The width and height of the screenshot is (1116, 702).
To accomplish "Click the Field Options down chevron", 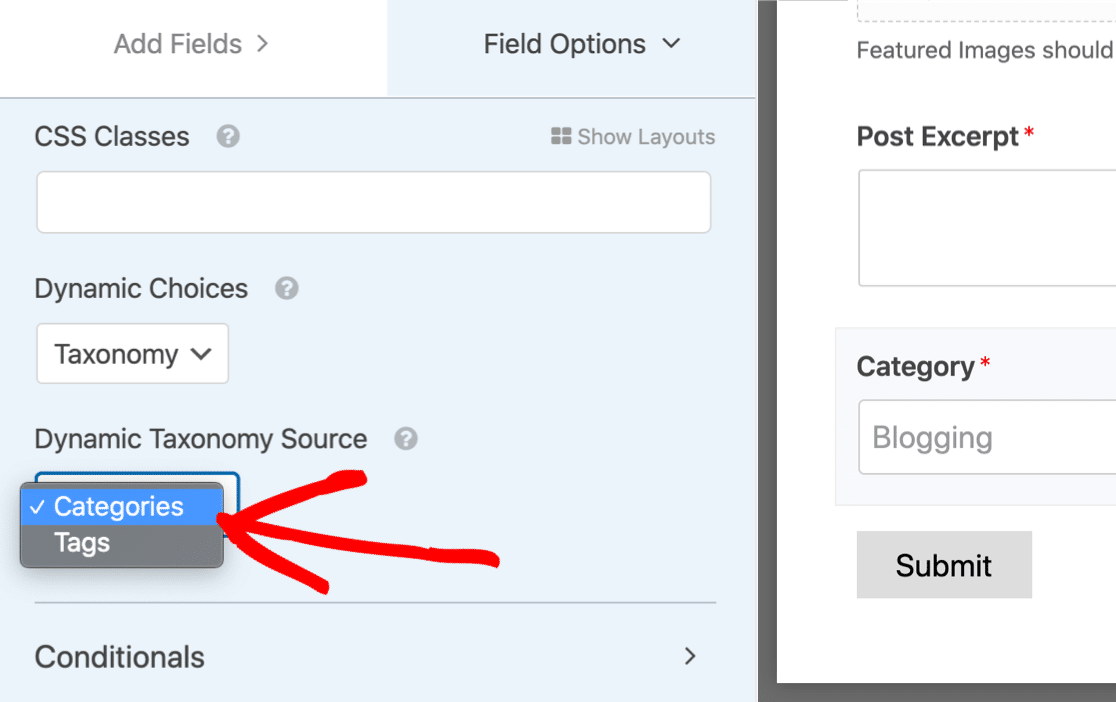I will [671, 44].
